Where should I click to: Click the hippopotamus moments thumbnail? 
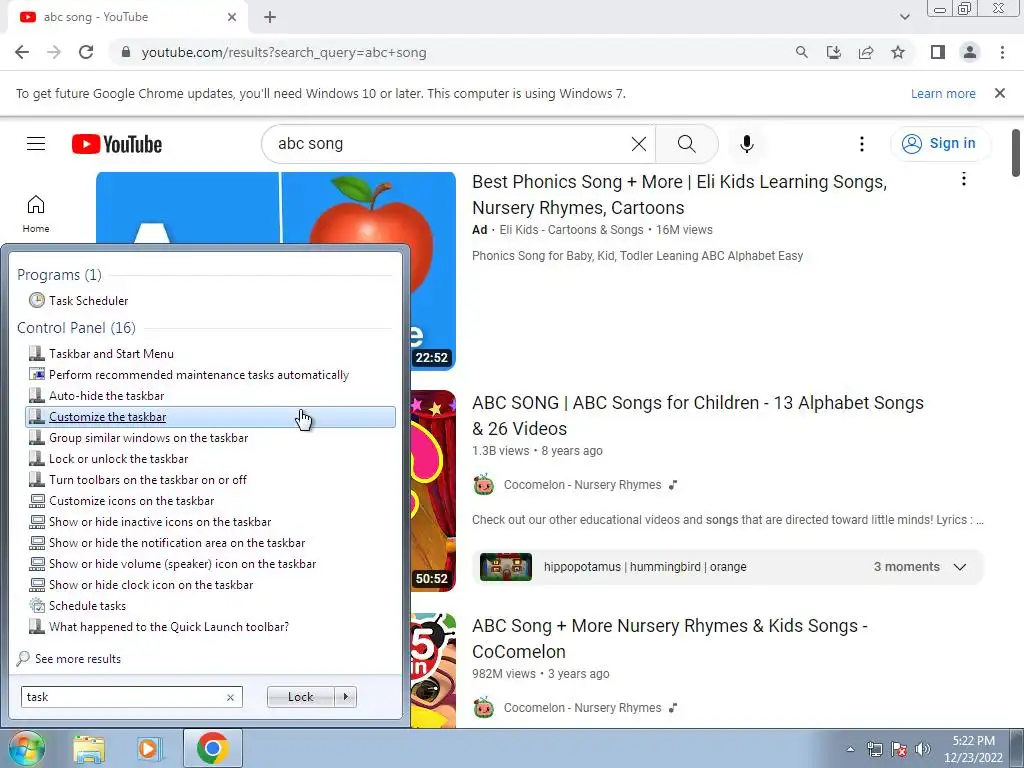[x=506, y=567]
